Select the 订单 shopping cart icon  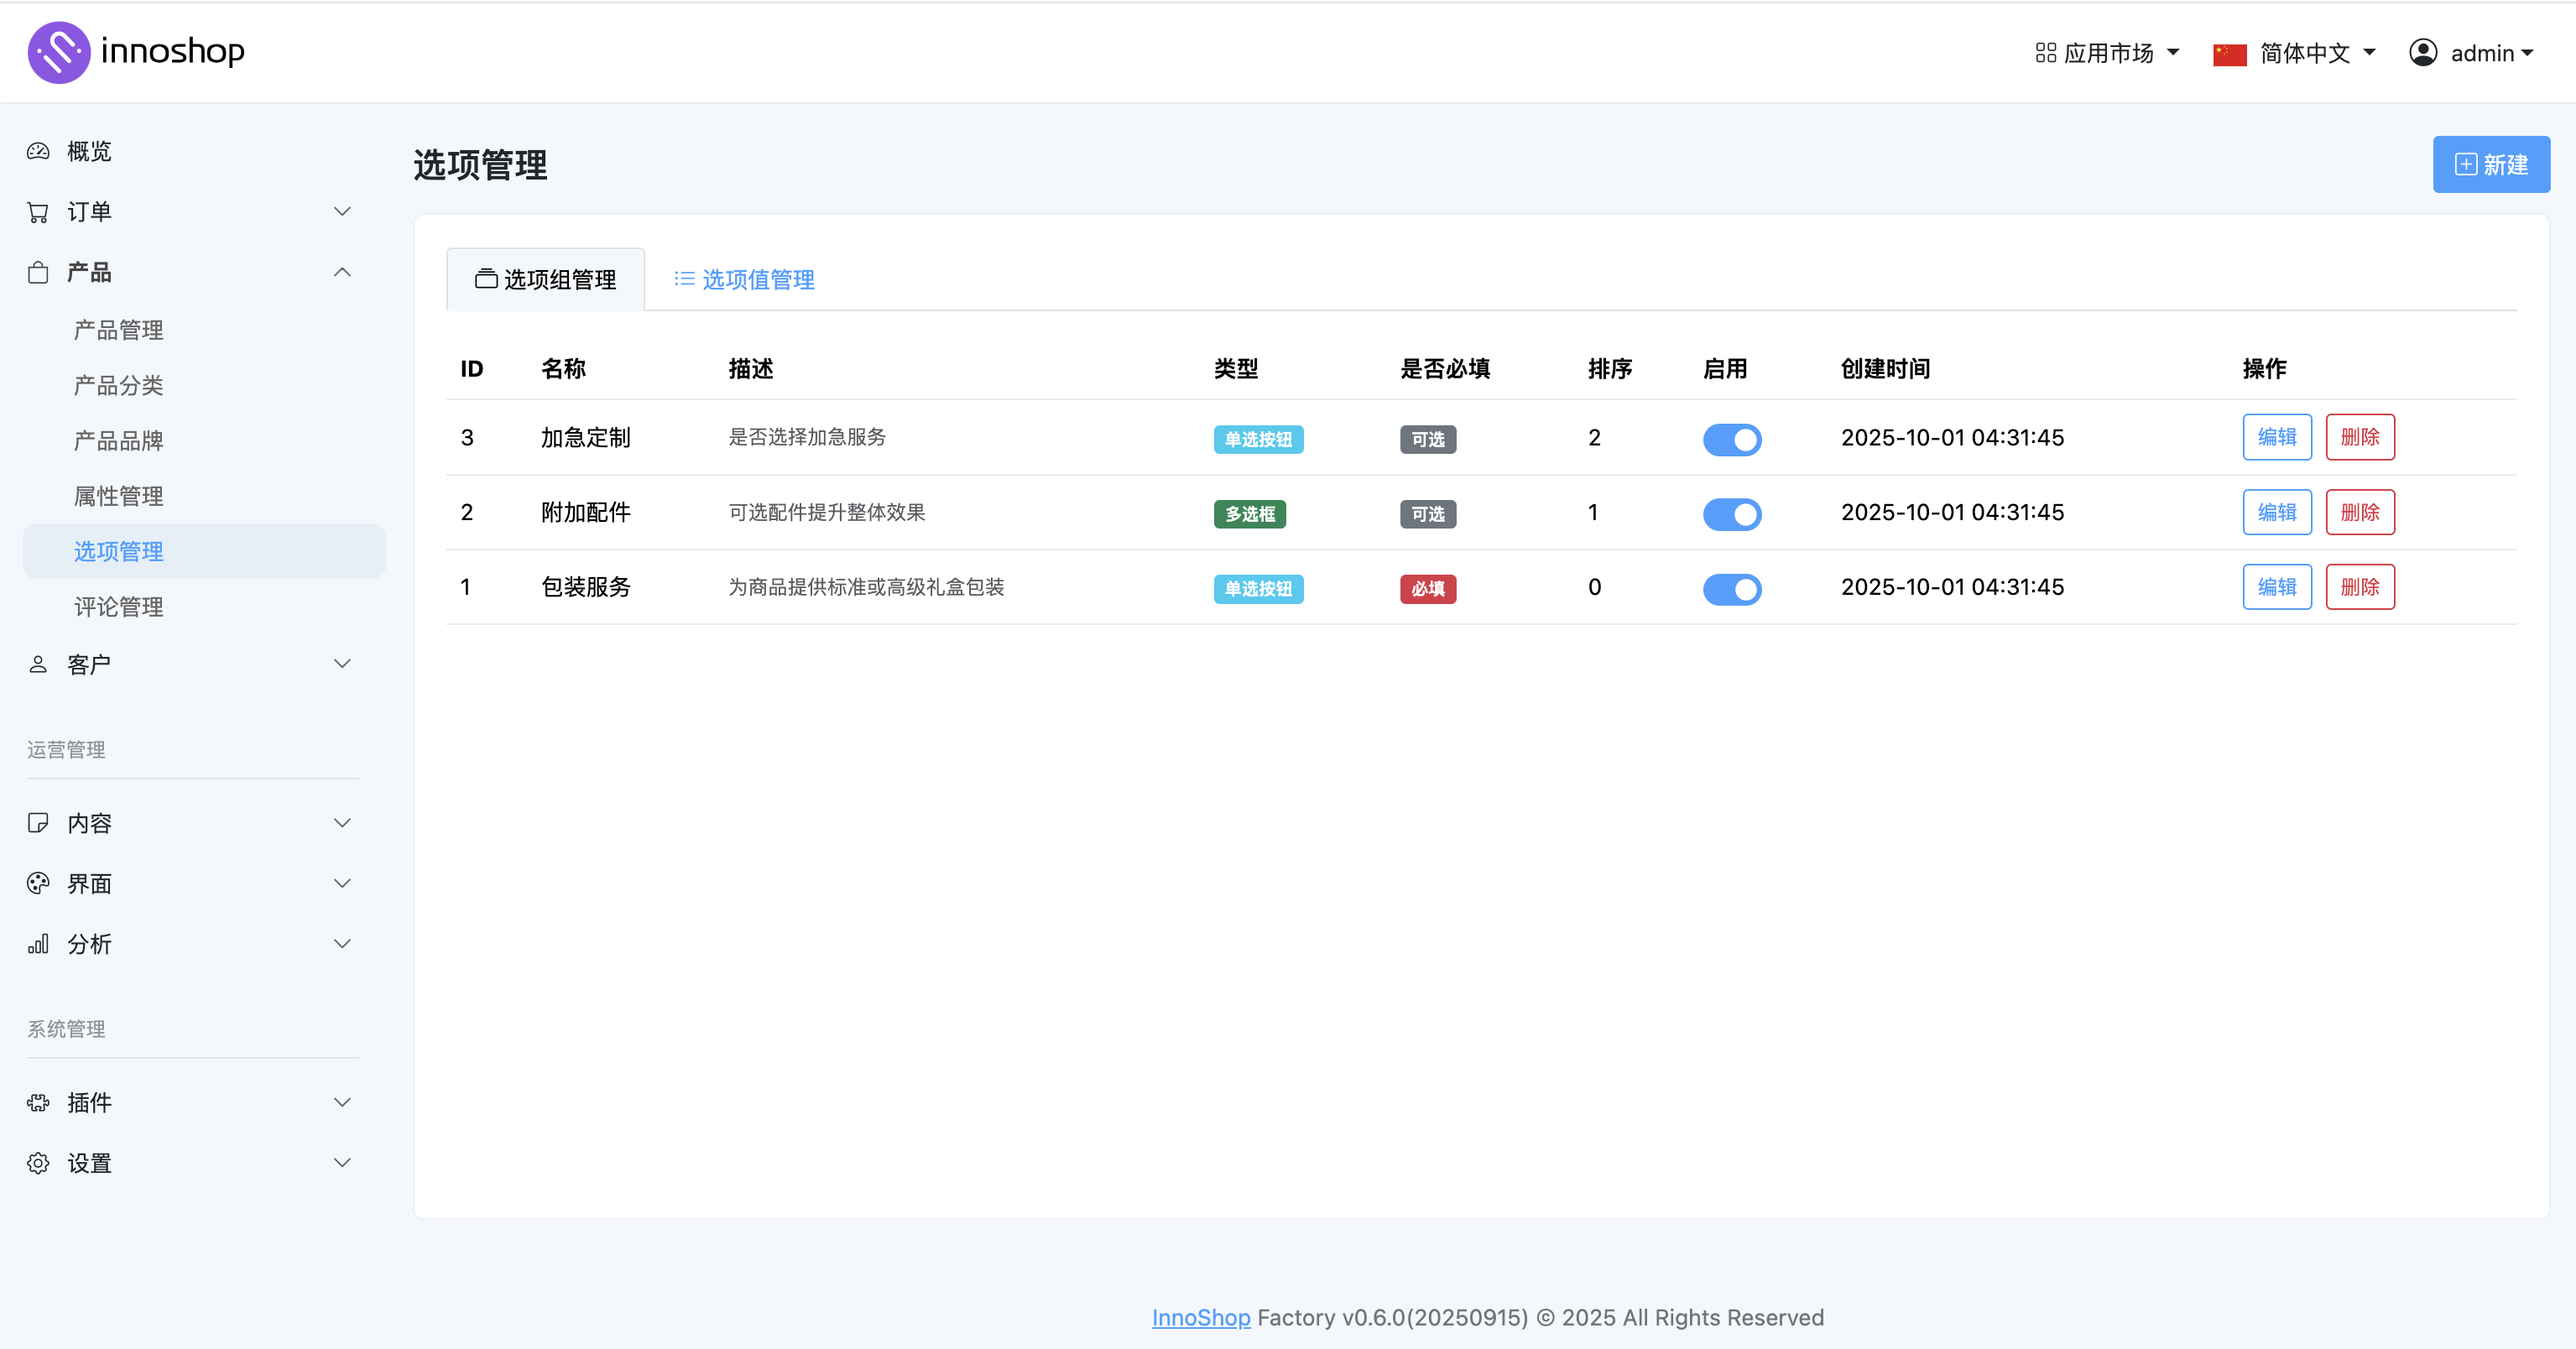[38, 211]
